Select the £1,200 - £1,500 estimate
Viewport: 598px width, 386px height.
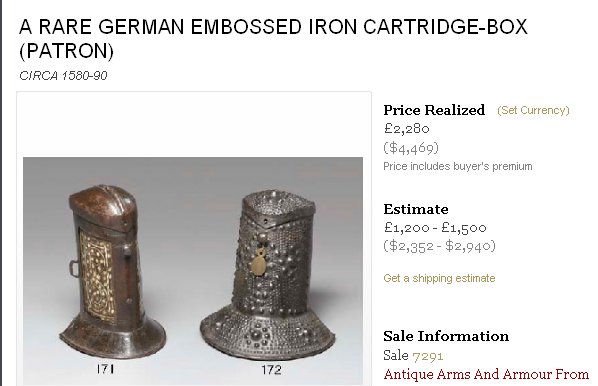tap(435, 228)
